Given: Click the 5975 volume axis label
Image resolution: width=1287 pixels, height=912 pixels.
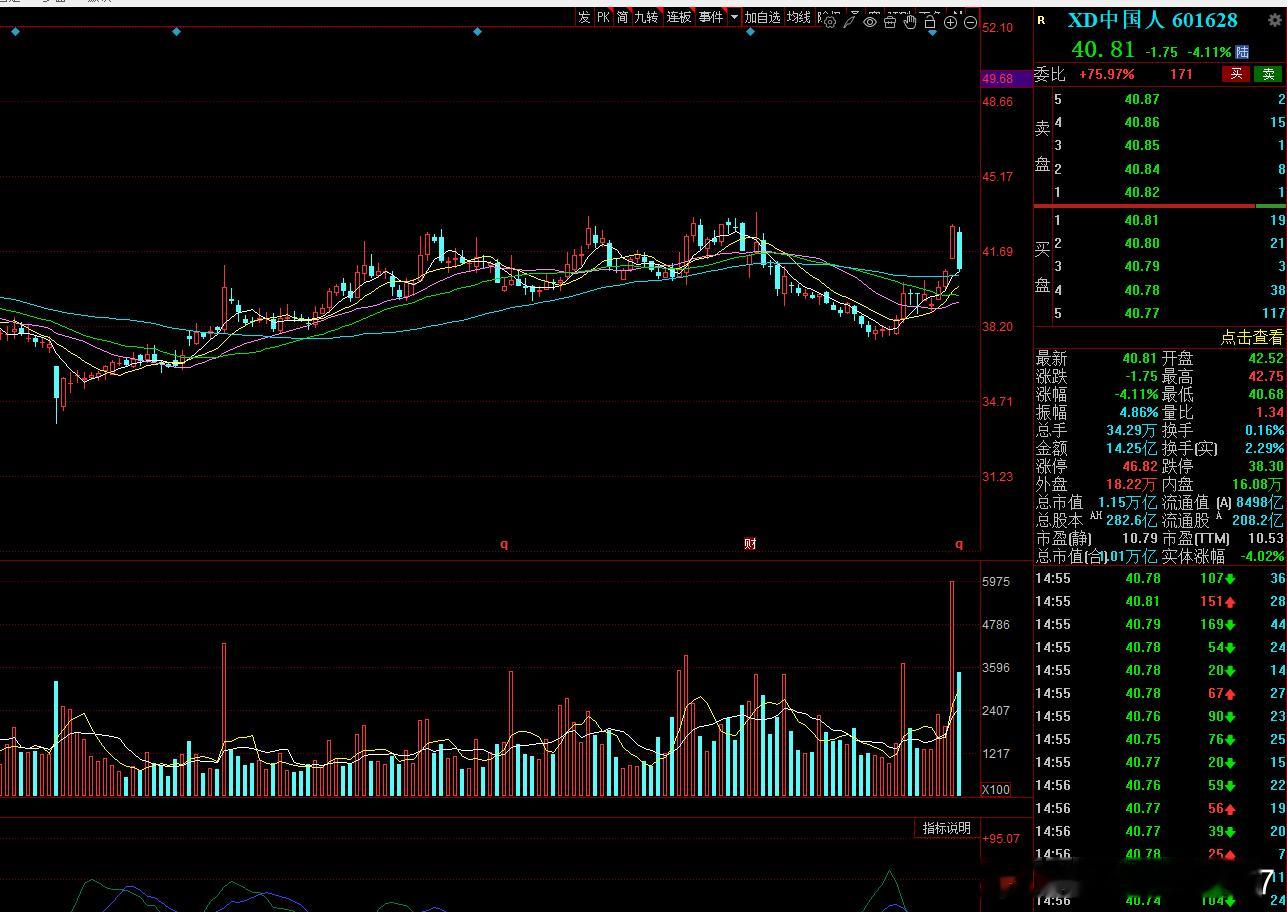Looking at the screenshot, I should (x=996, y=581).
